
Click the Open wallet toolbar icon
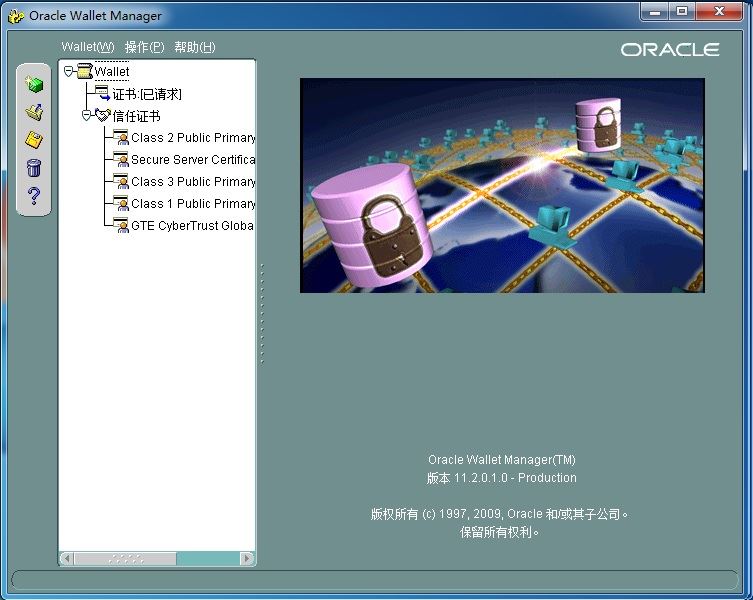pos(34,112)
